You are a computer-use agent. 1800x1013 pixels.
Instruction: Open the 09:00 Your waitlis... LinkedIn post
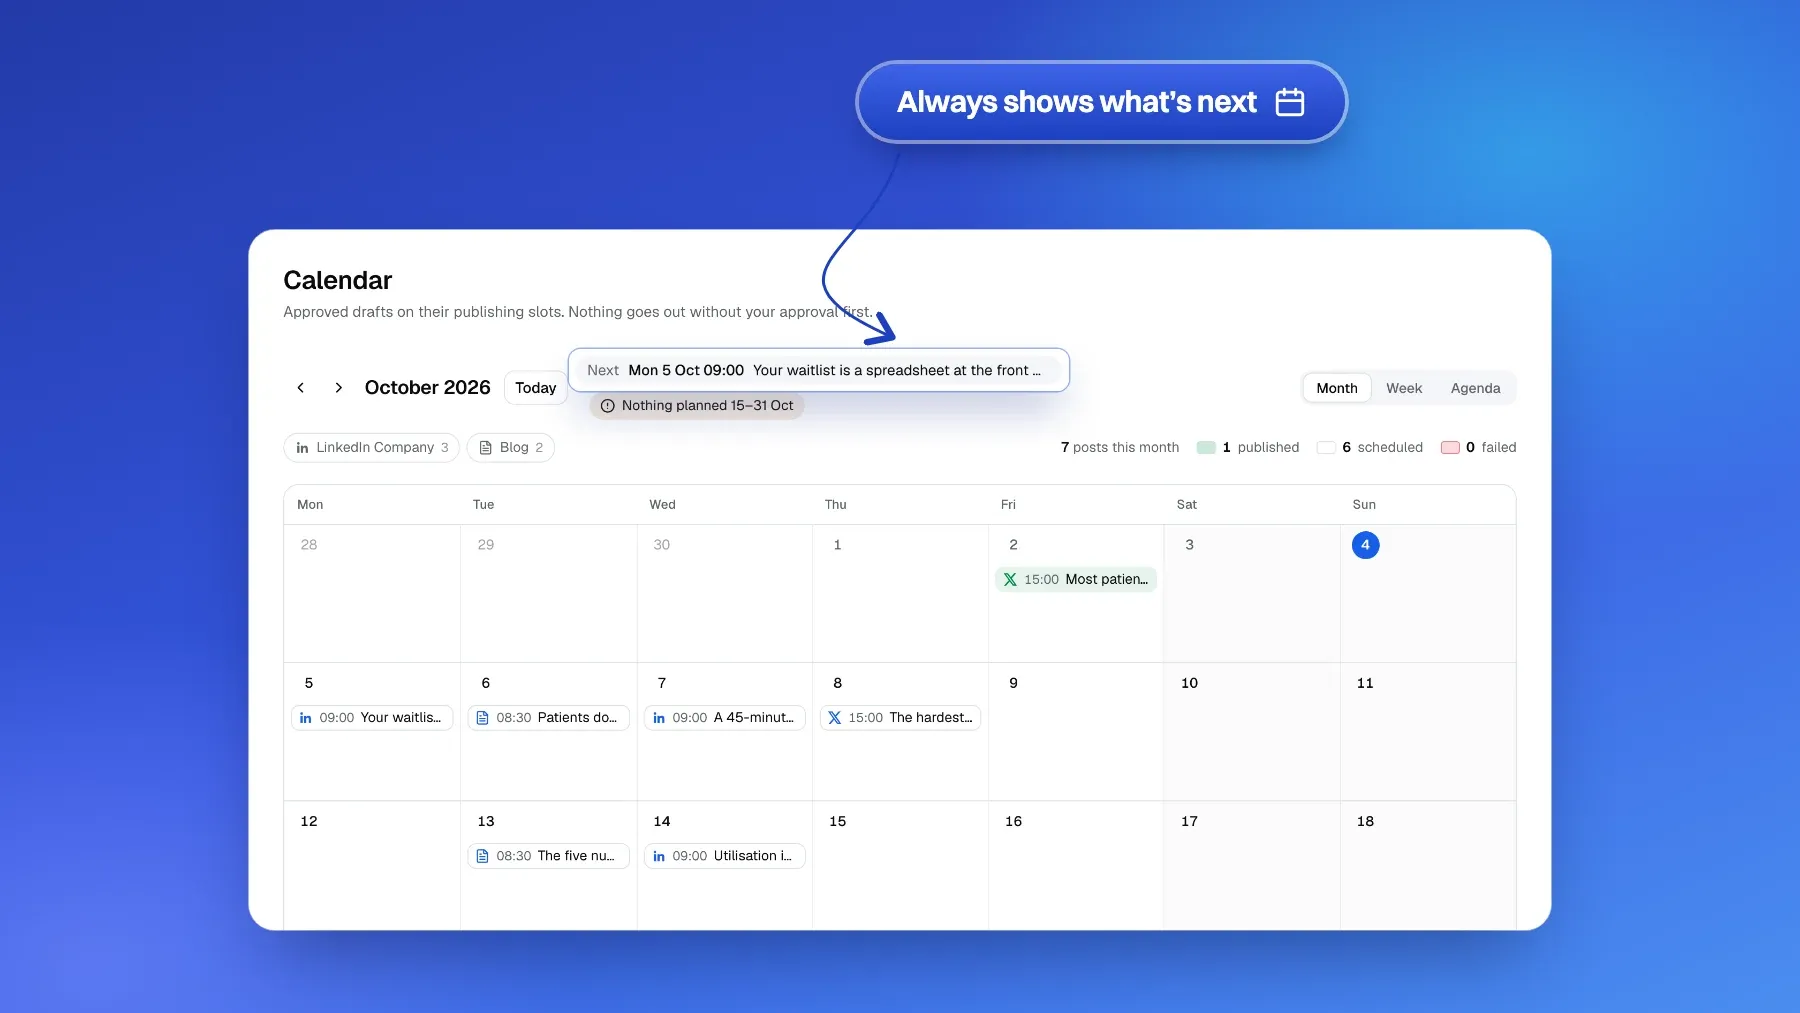[x=372, y=717]
